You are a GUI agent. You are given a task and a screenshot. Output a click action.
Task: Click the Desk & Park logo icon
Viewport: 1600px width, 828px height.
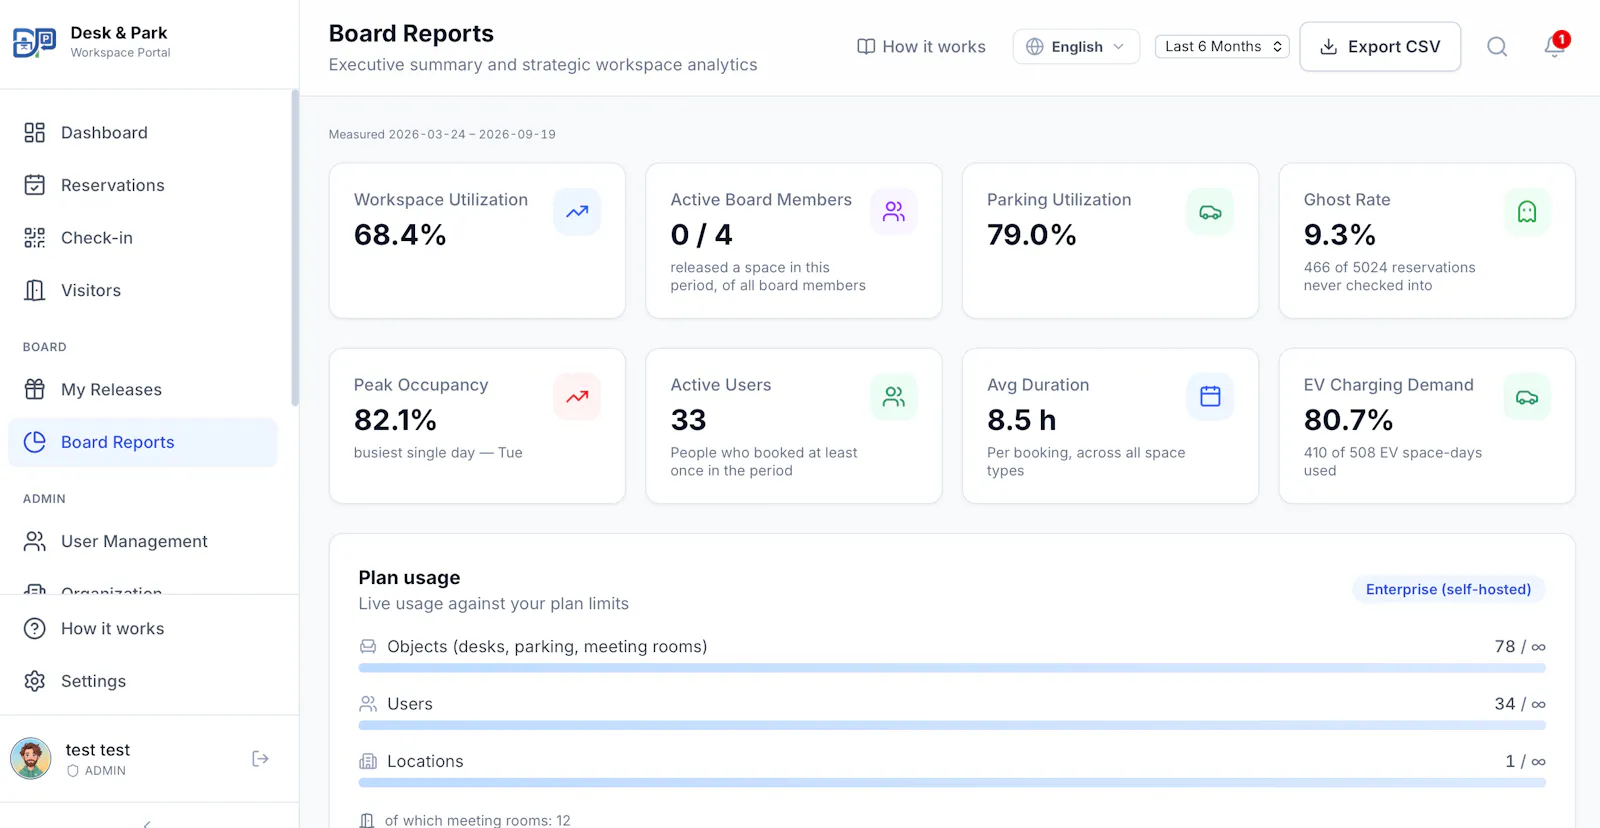click(34, 42)
